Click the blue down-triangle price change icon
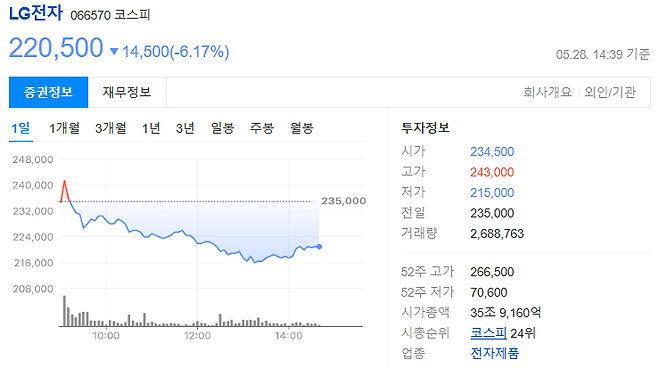Image resolution: width=658 pixels, height=368 pixels. click(x=114, y=51)
